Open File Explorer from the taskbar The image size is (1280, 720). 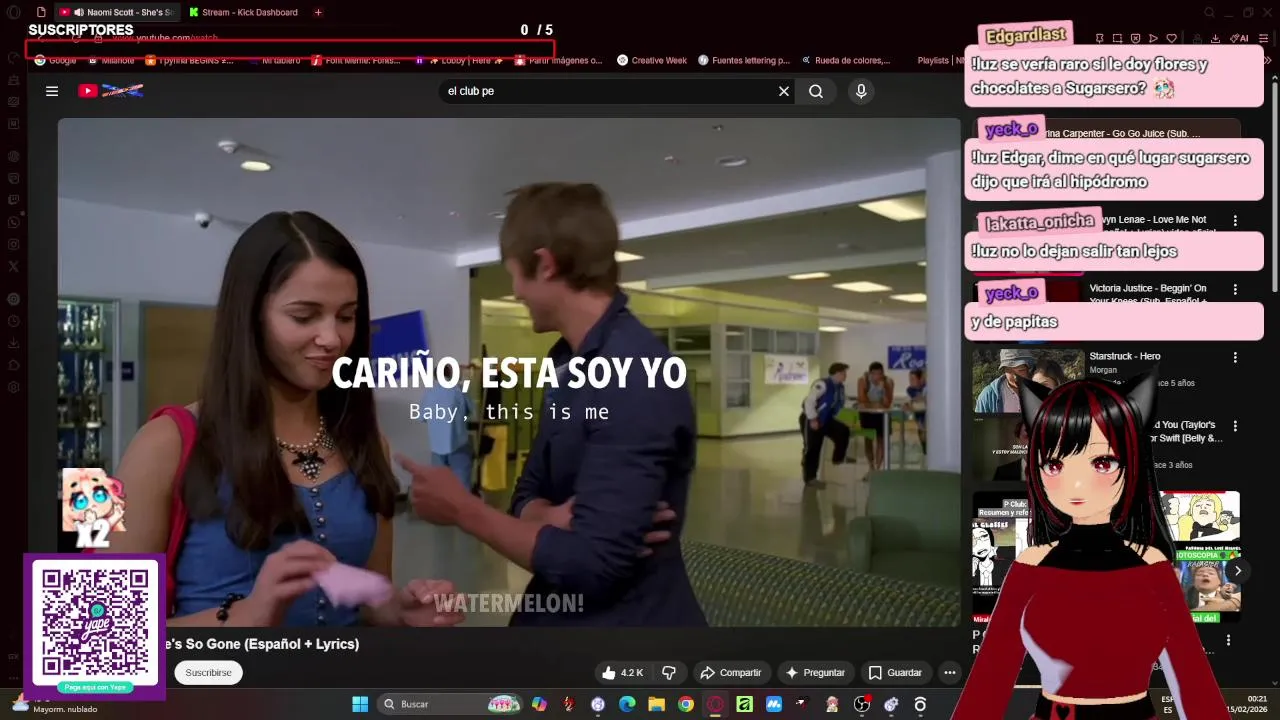656,704
